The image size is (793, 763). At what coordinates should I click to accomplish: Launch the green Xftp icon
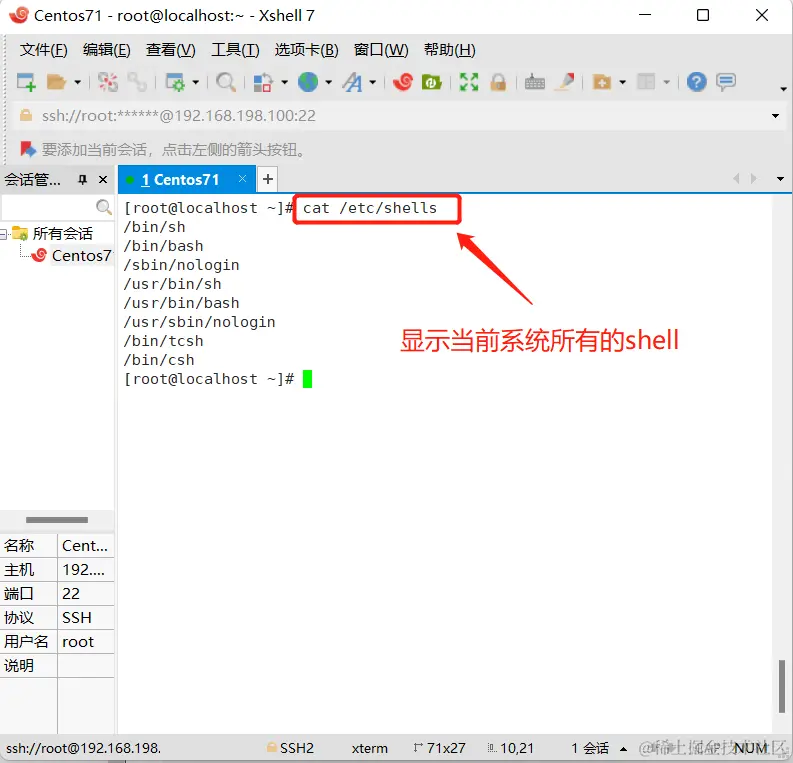[x=431, y=82]
